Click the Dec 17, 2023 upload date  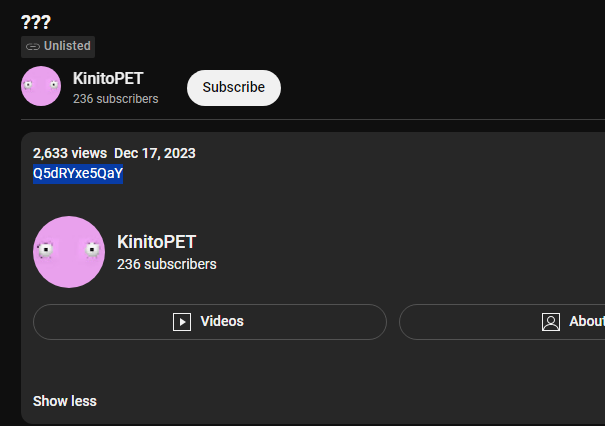click(x=155, y=153)
